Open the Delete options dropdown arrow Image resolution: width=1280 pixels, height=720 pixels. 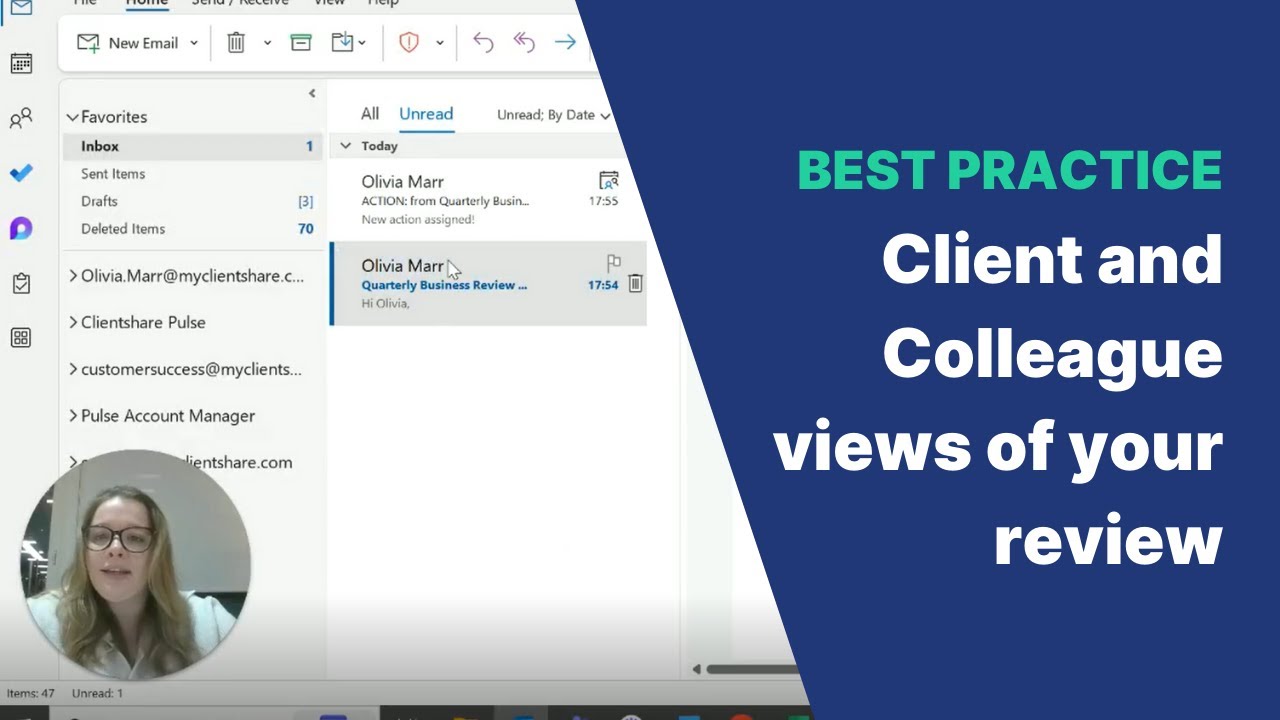click(x=267, y=43)
